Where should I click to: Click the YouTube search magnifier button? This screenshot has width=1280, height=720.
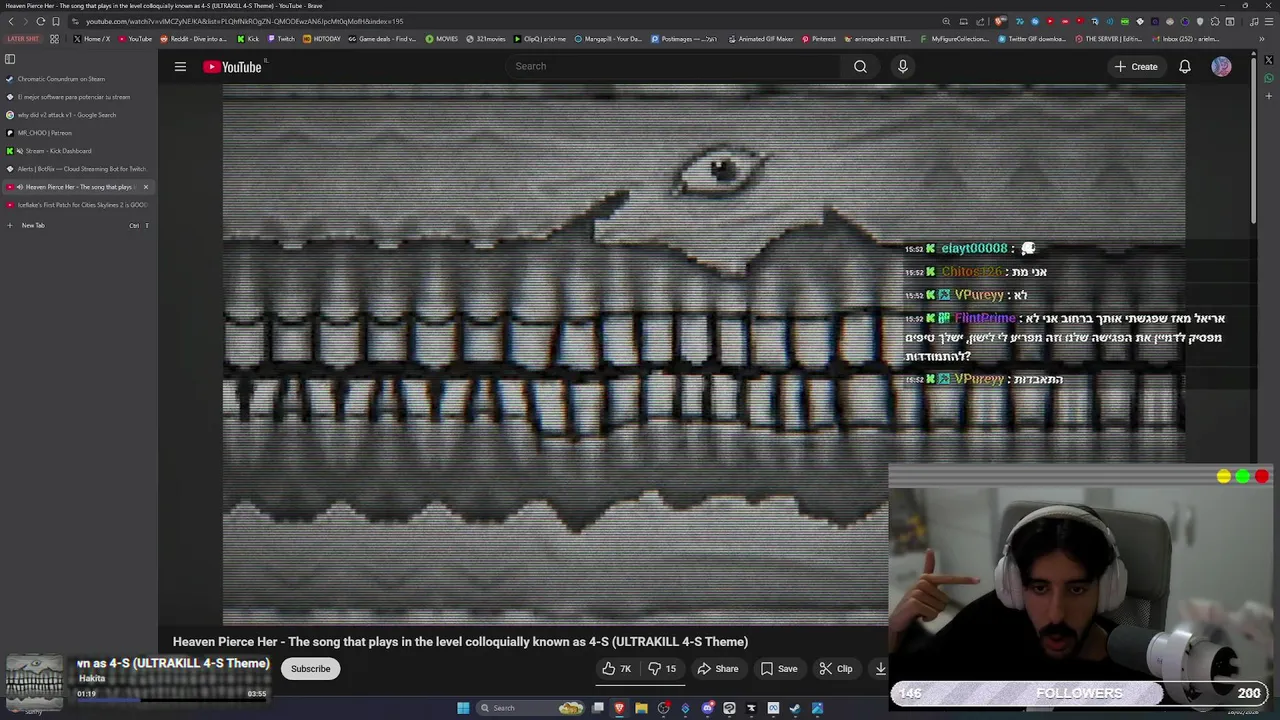tap(860, 67)
